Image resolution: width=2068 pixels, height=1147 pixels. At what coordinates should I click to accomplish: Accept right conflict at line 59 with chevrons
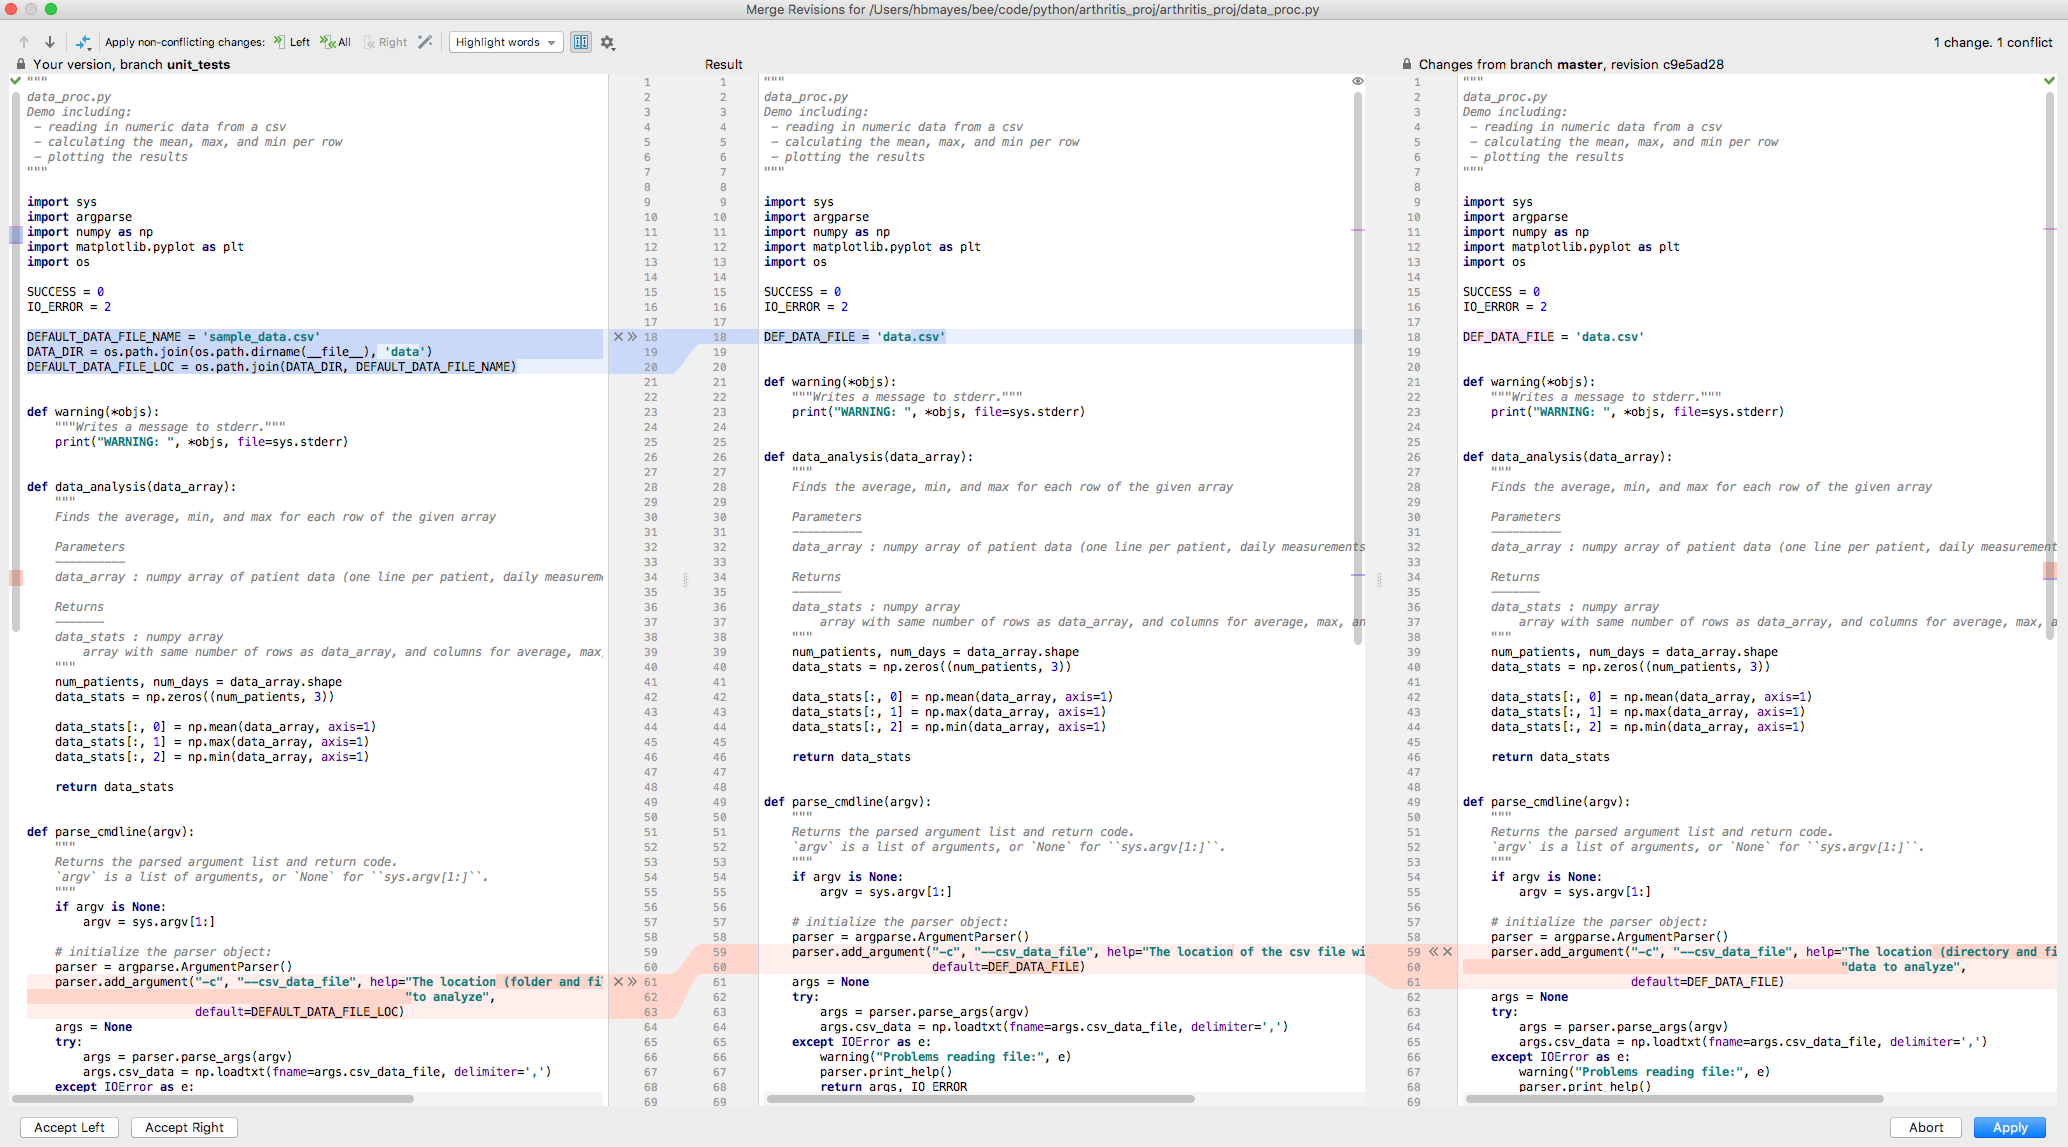1433,952
